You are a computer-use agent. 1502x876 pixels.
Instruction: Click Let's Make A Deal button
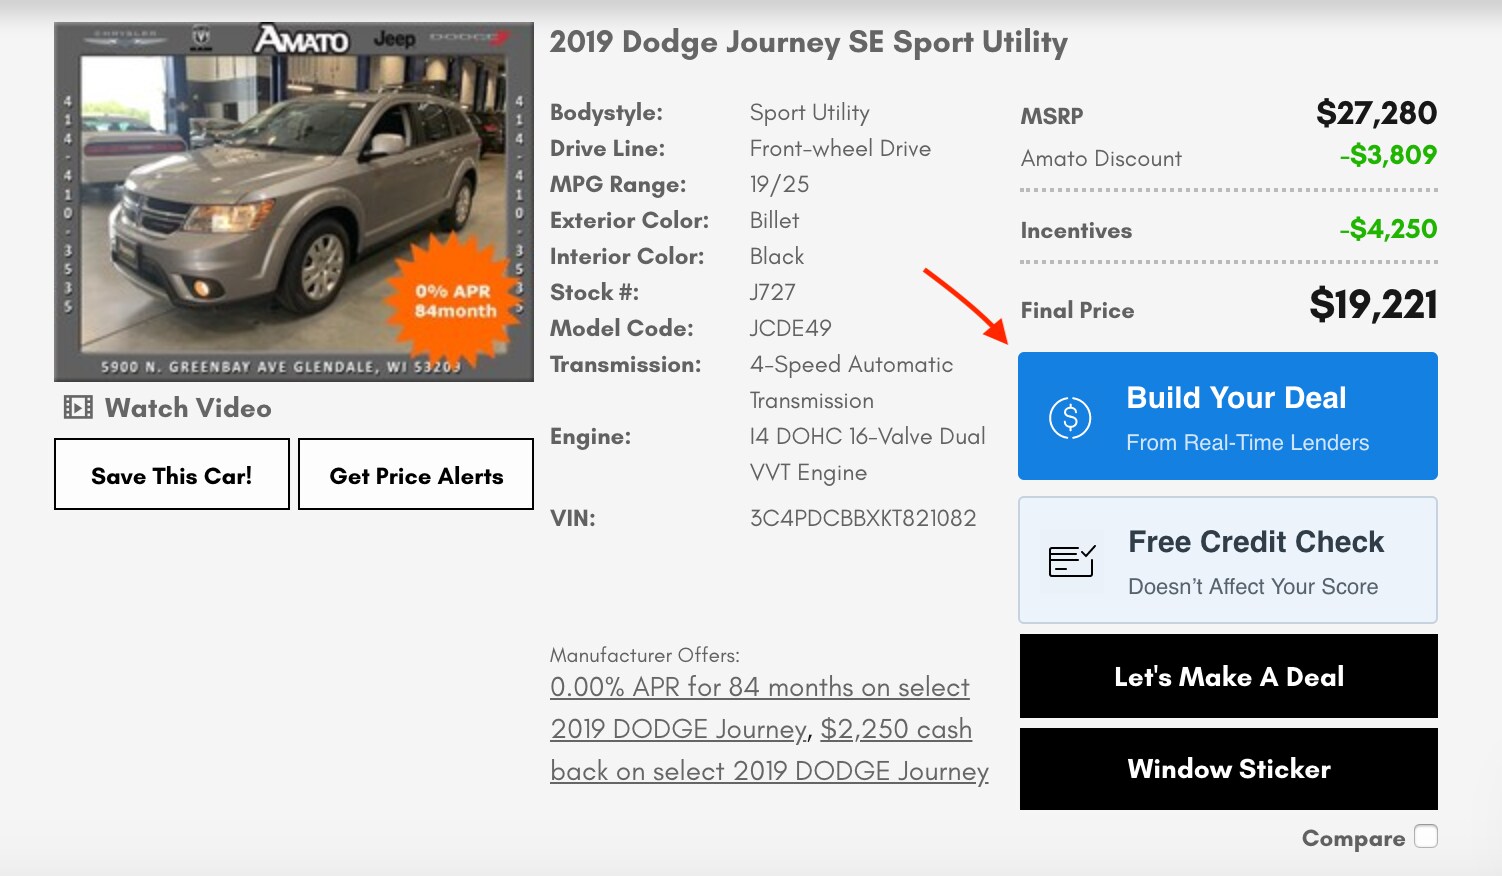pos(1228,677)
